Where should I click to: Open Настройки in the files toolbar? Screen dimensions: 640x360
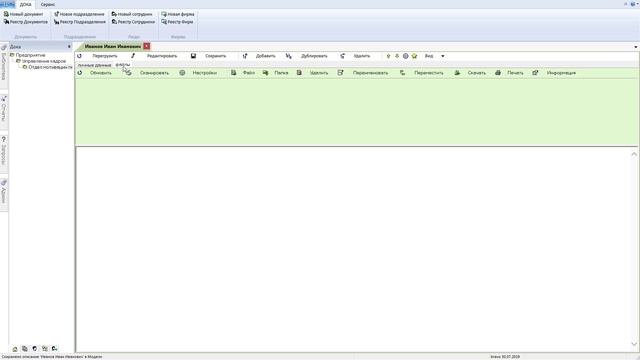coord(198,73)
